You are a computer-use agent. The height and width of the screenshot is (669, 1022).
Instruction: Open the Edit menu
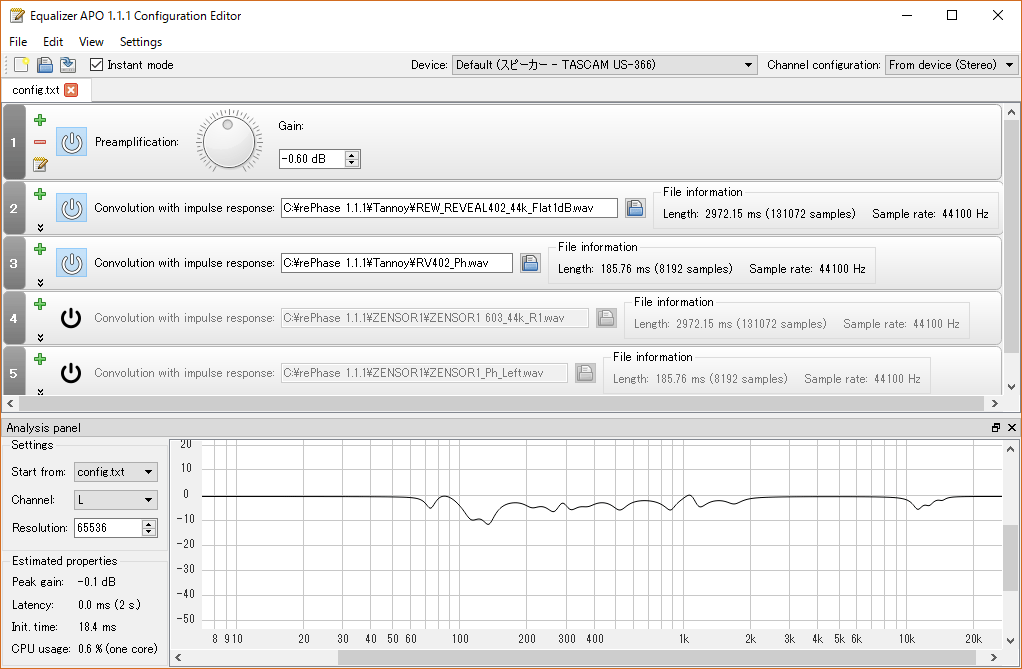point(53,42)
